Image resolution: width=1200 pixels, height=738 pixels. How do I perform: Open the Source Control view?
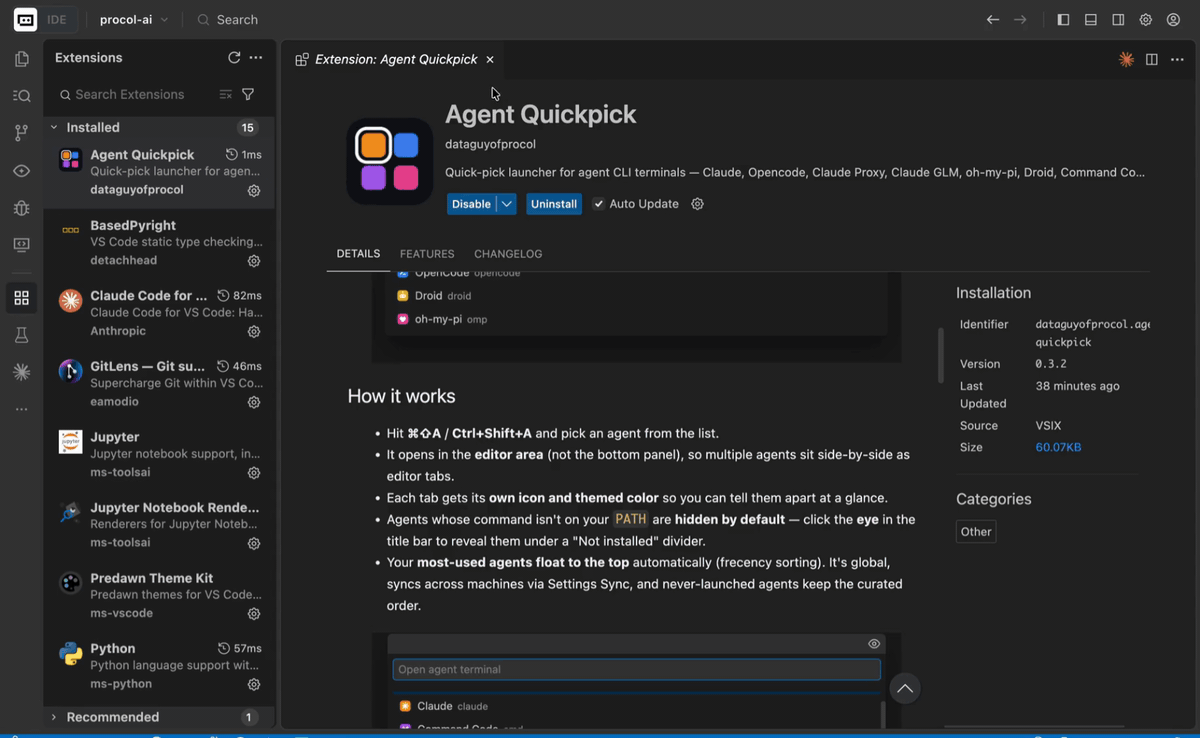tap(21, 133)
